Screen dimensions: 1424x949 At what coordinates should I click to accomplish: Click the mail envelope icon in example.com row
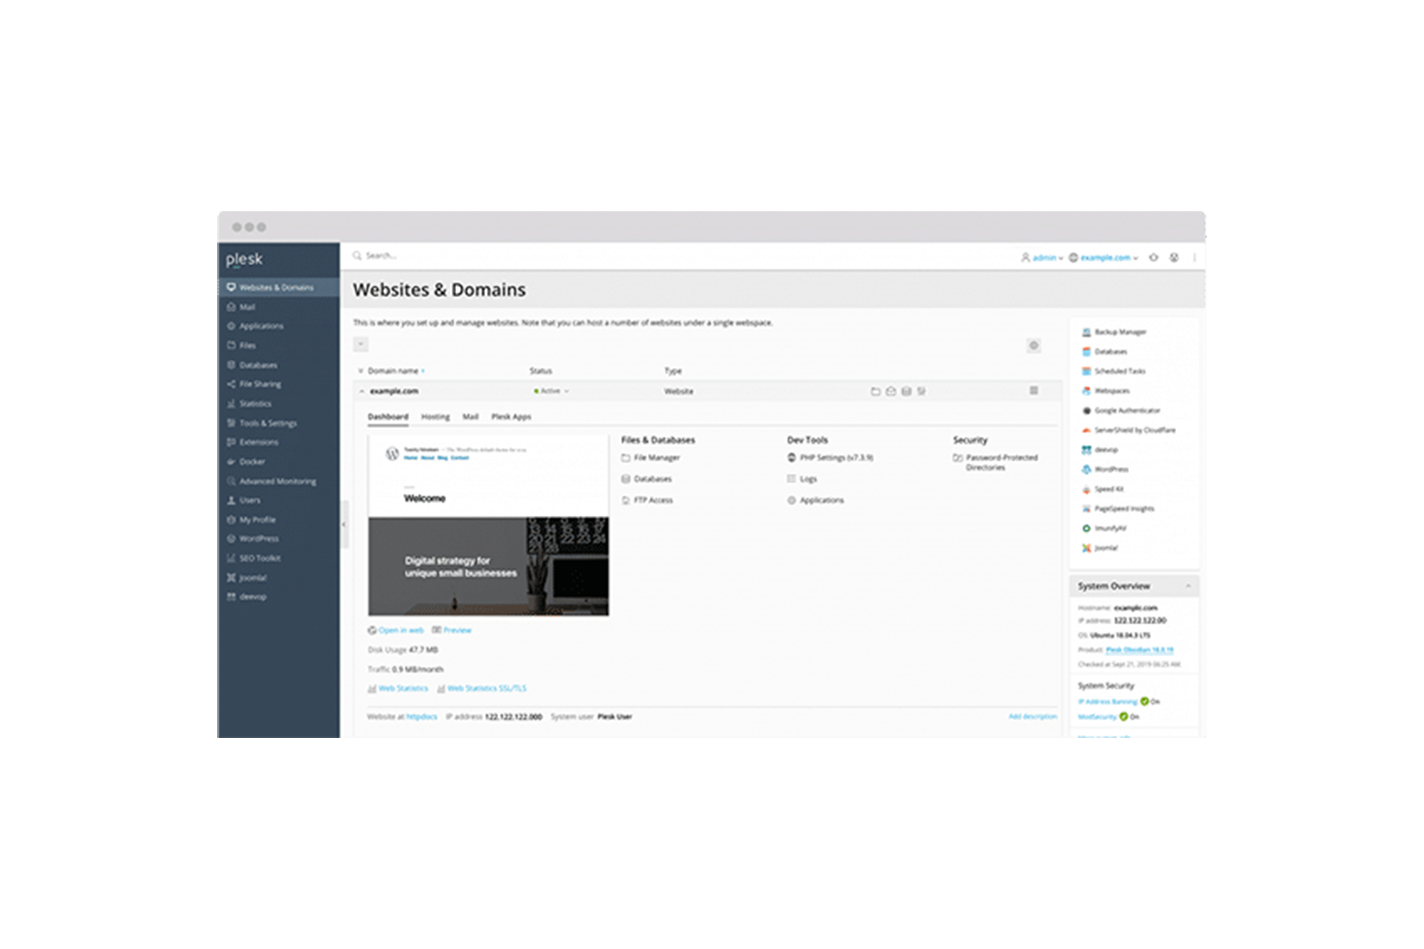tap(890, 391)
